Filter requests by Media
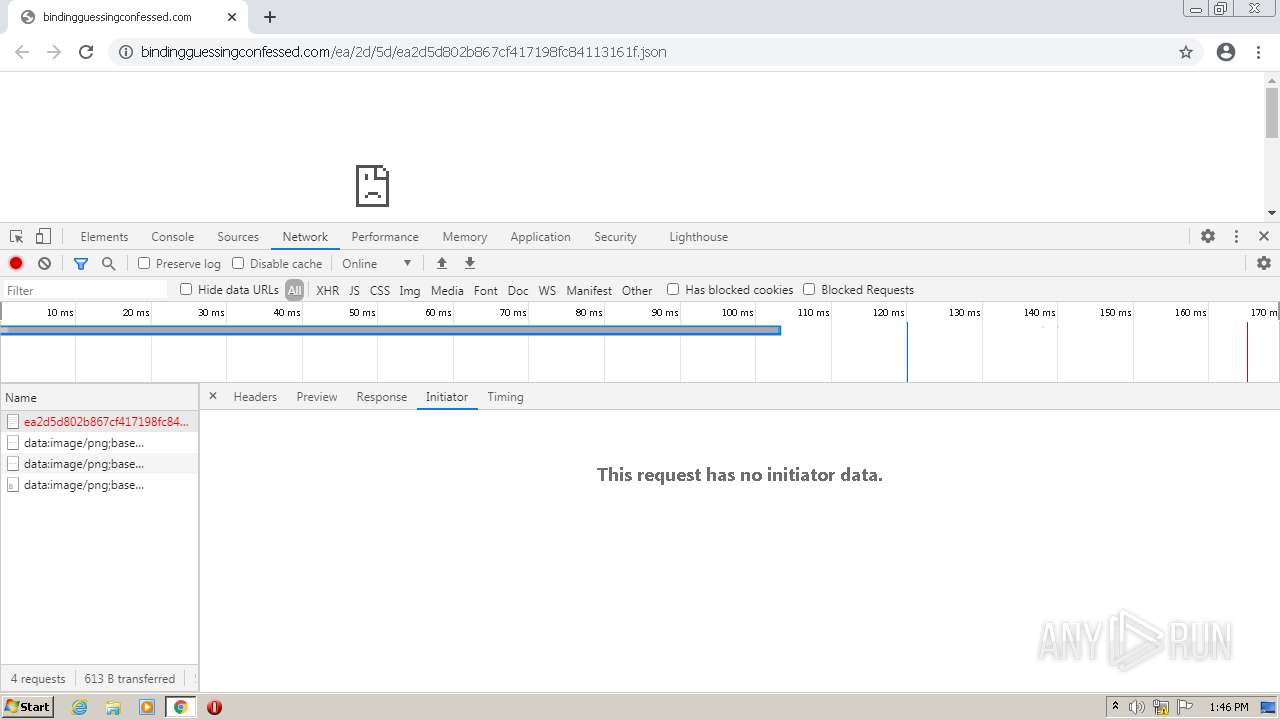The image size is (1280, 720). [x=447, y=290]
